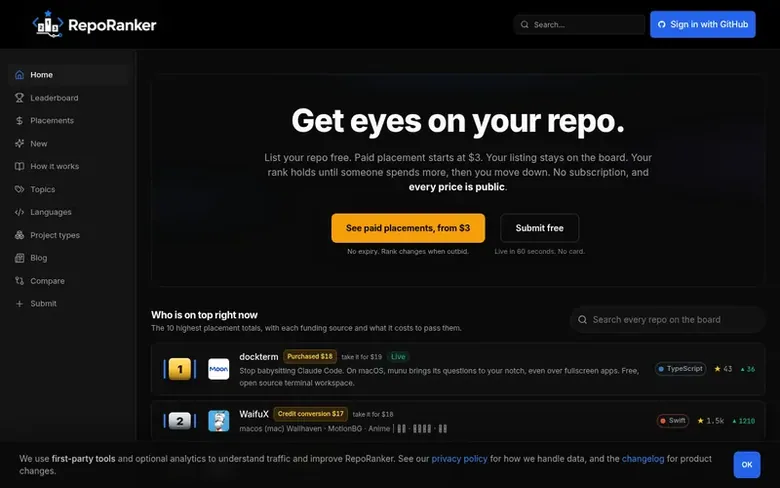Image resolution: width=780 pixels, height=488 pixels.
Task: Click the silver rank 2 badge
Action: (180, 421)
